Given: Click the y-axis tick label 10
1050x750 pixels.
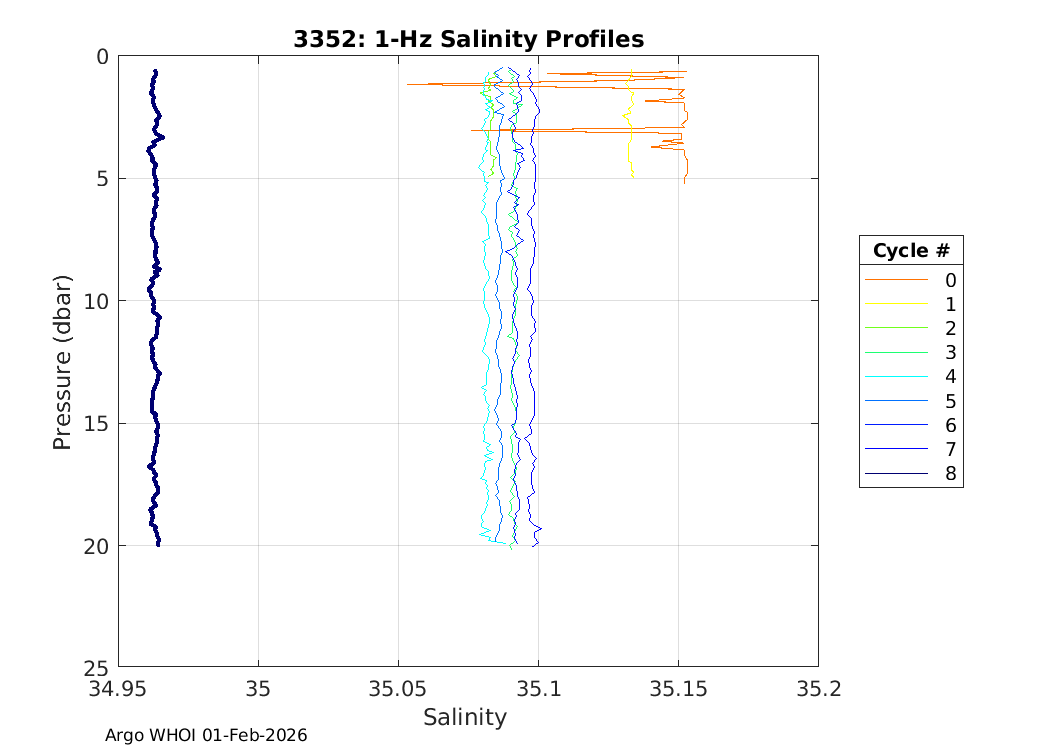Looking at the screenshot, I should pos(94,301).
